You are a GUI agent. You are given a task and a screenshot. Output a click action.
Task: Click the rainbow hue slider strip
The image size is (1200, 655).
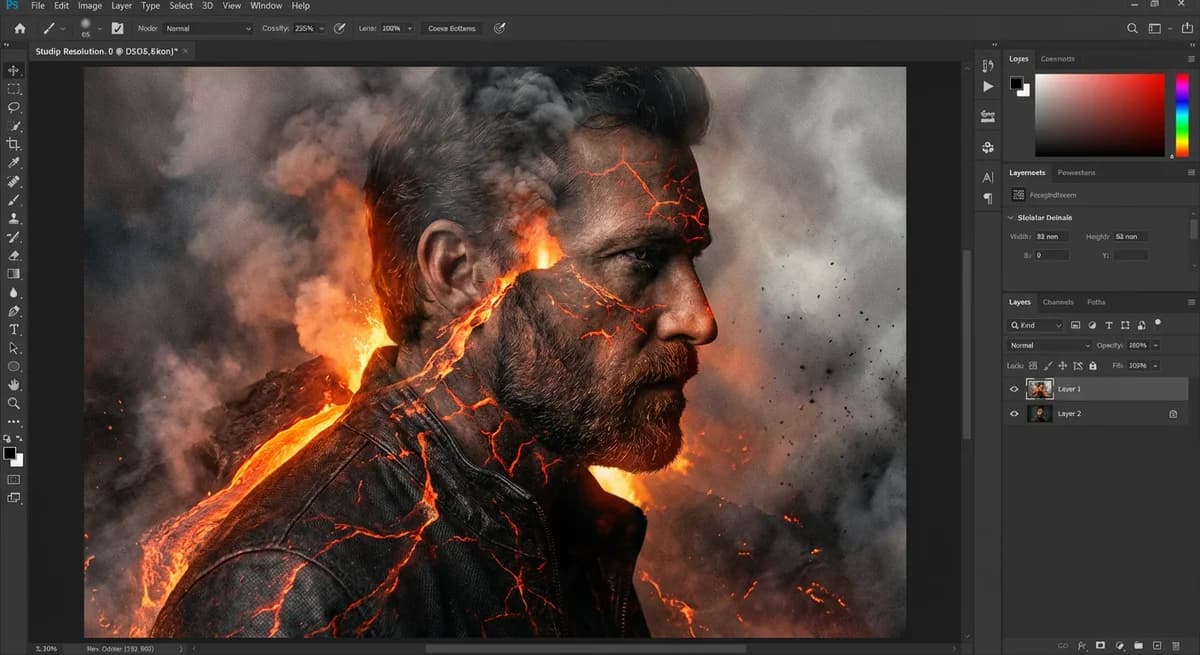tap(1181, 115)
